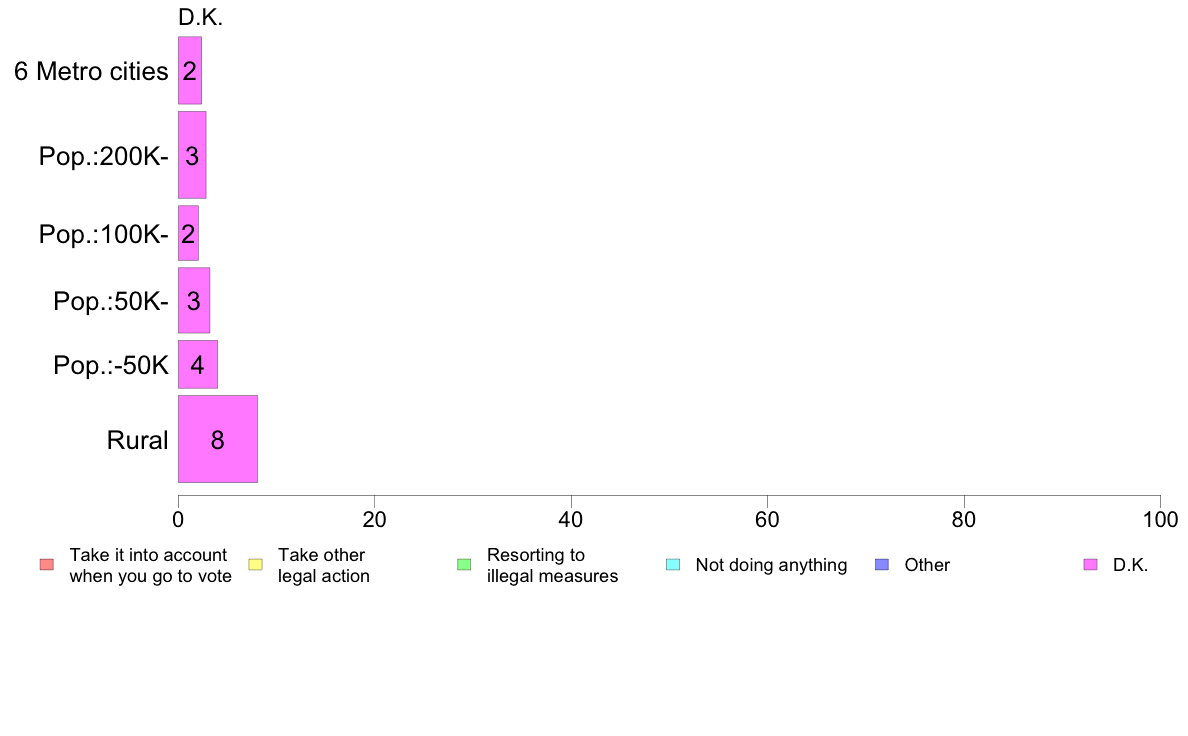Click the 40 tick label on axis

[x=571, y=520]
